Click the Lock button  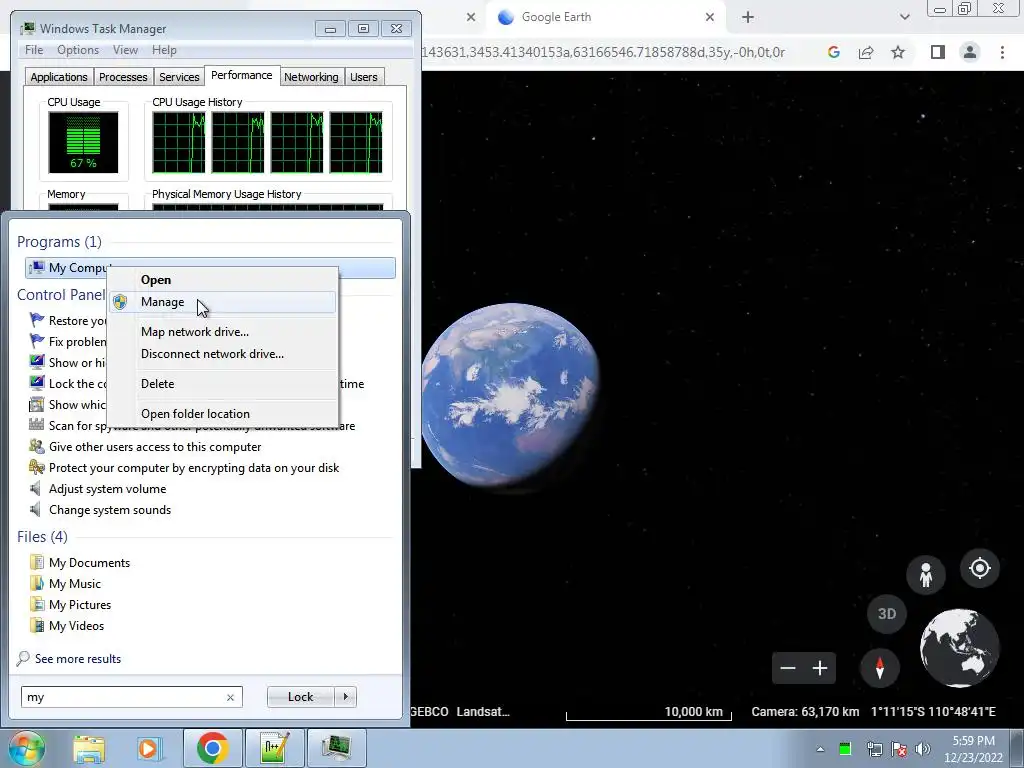(300, 697)
